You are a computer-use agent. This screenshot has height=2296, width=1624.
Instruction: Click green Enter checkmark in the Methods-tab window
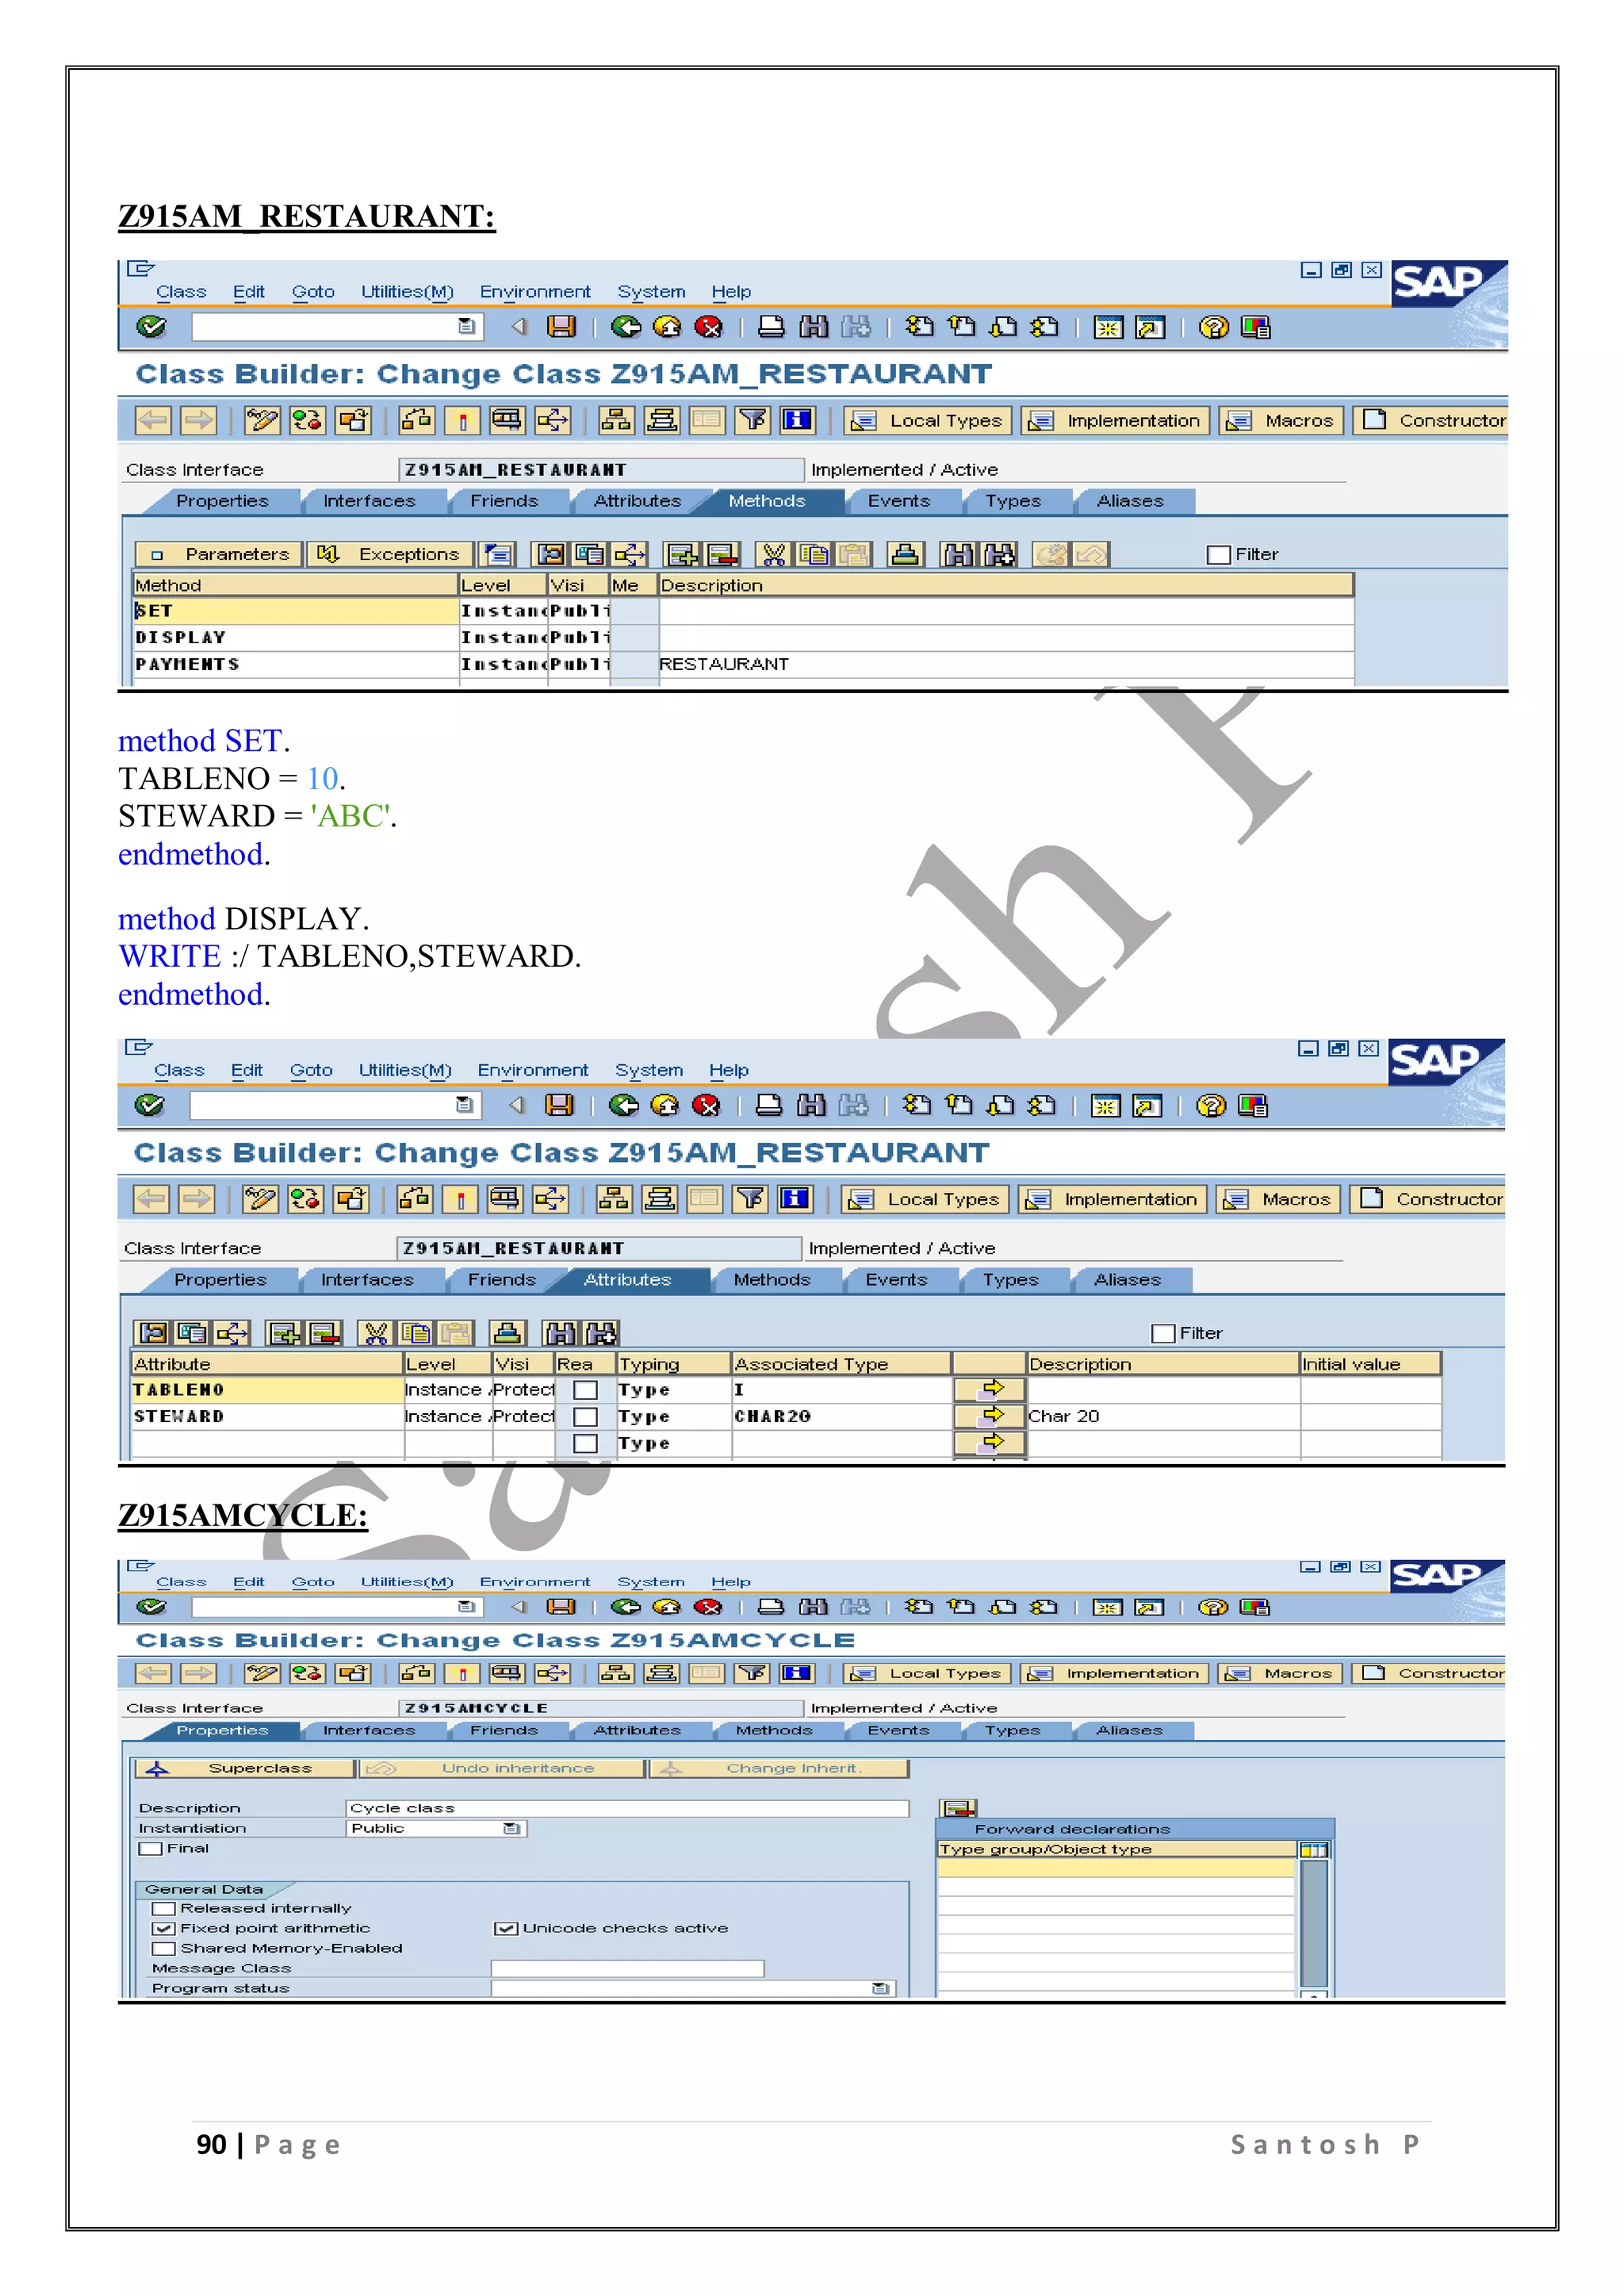(x=151, y=327)
